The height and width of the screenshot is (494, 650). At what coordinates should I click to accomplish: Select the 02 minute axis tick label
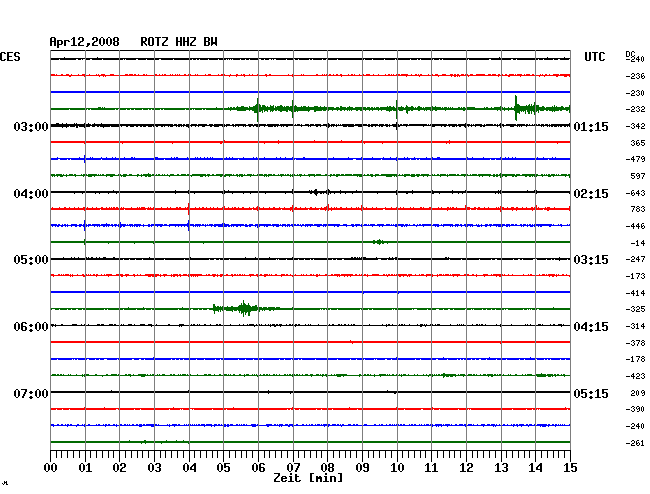pyautogui.click(x=119, y=468)
